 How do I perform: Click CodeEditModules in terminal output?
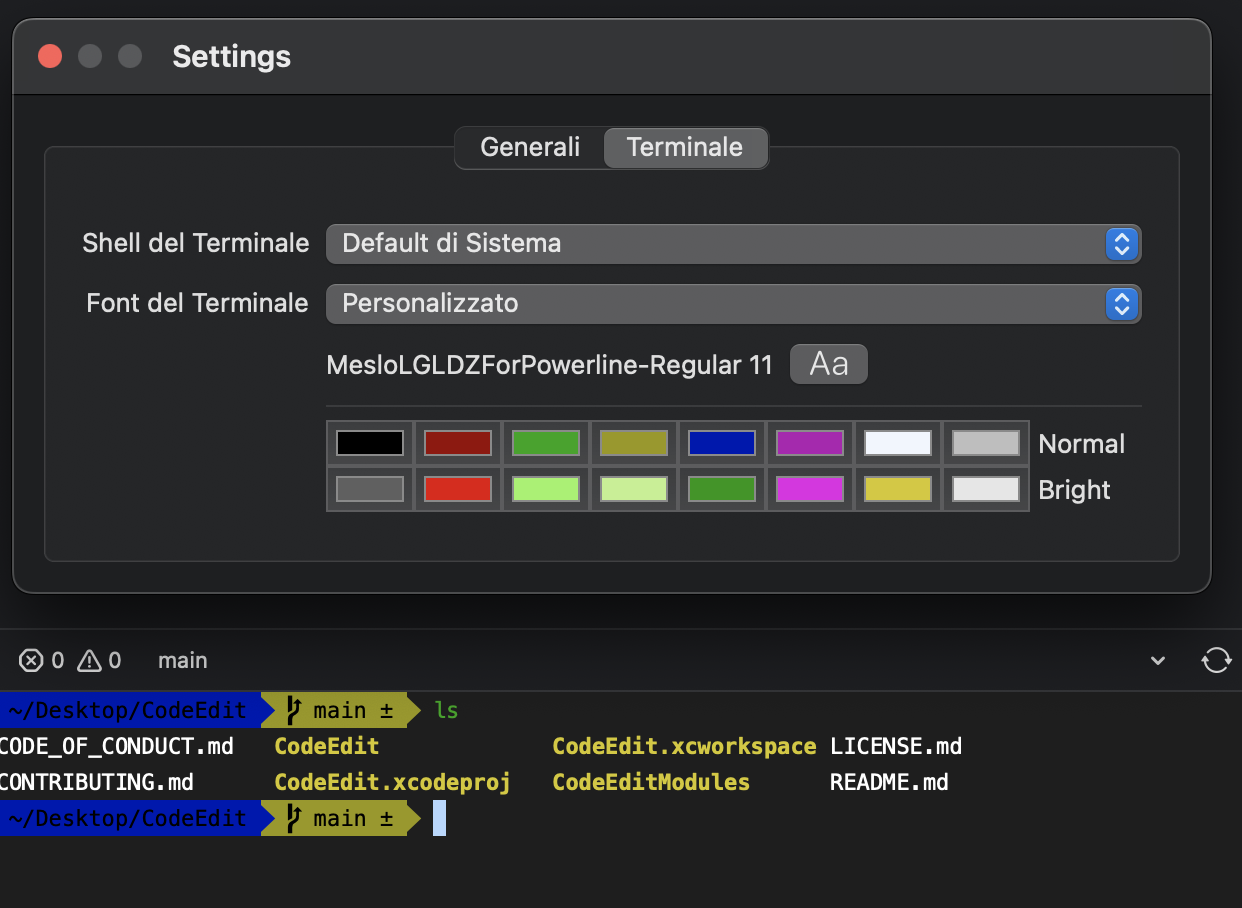tap(651, 782)
